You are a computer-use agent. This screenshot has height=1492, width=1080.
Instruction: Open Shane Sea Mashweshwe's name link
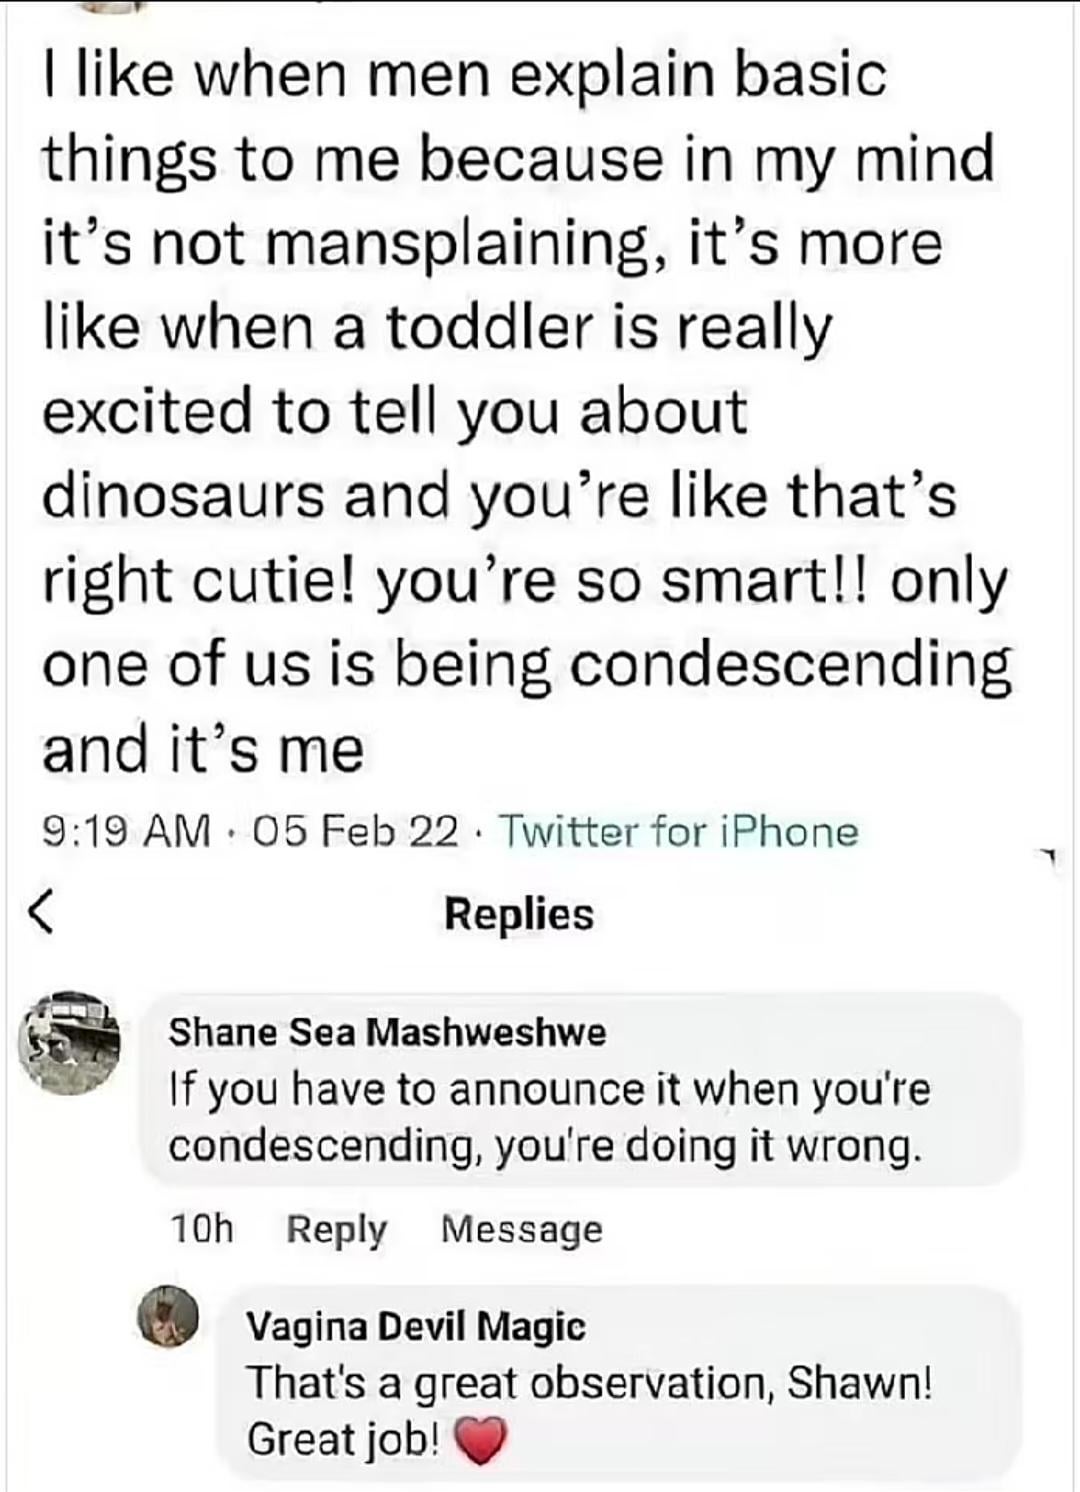[387, 1032]
